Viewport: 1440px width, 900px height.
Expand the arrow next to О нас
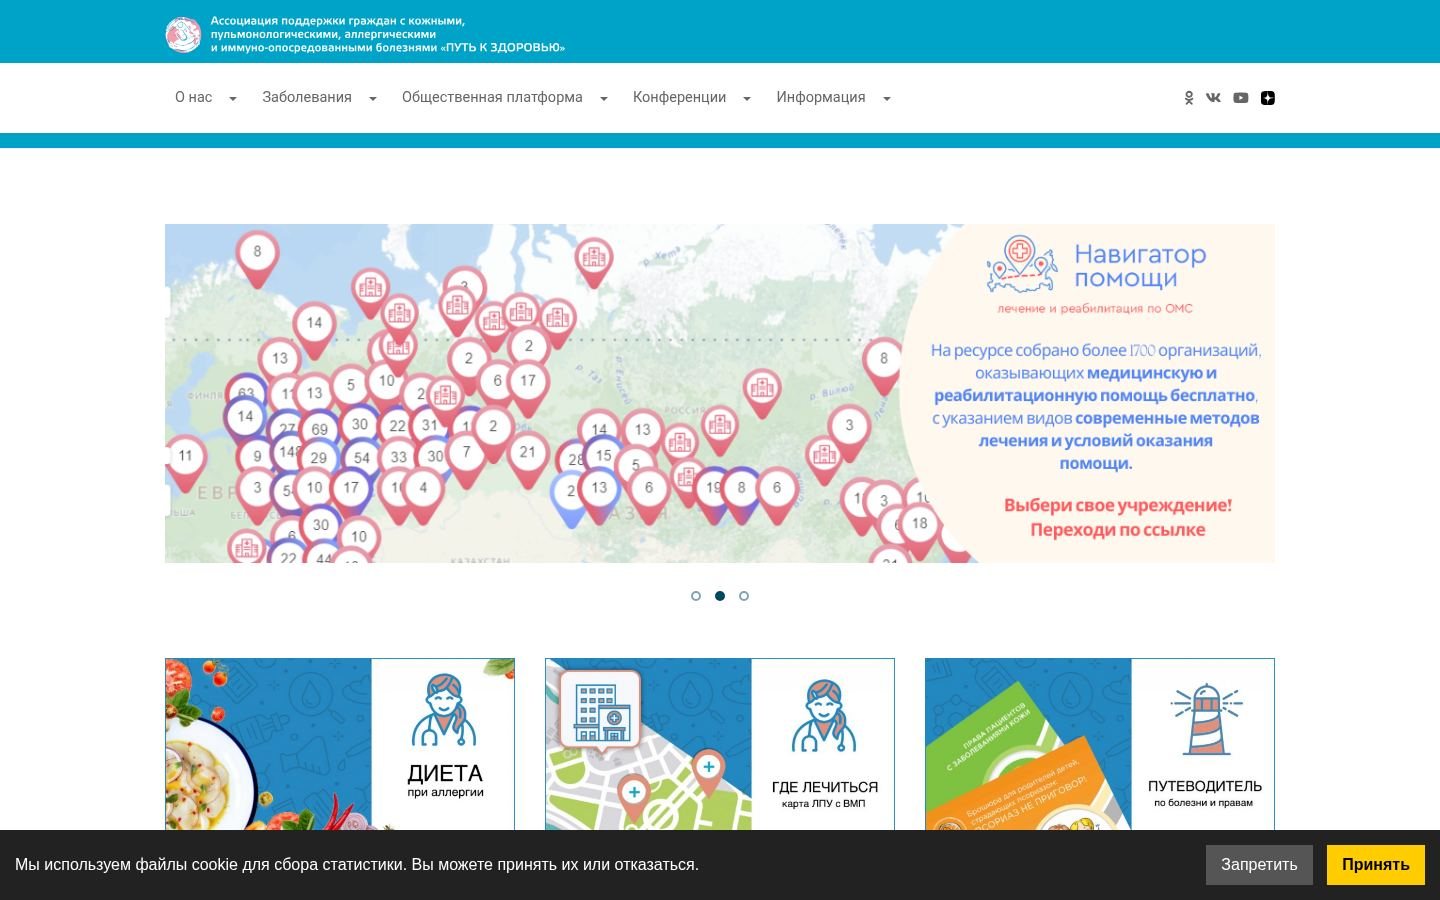(x=233, y=98)
